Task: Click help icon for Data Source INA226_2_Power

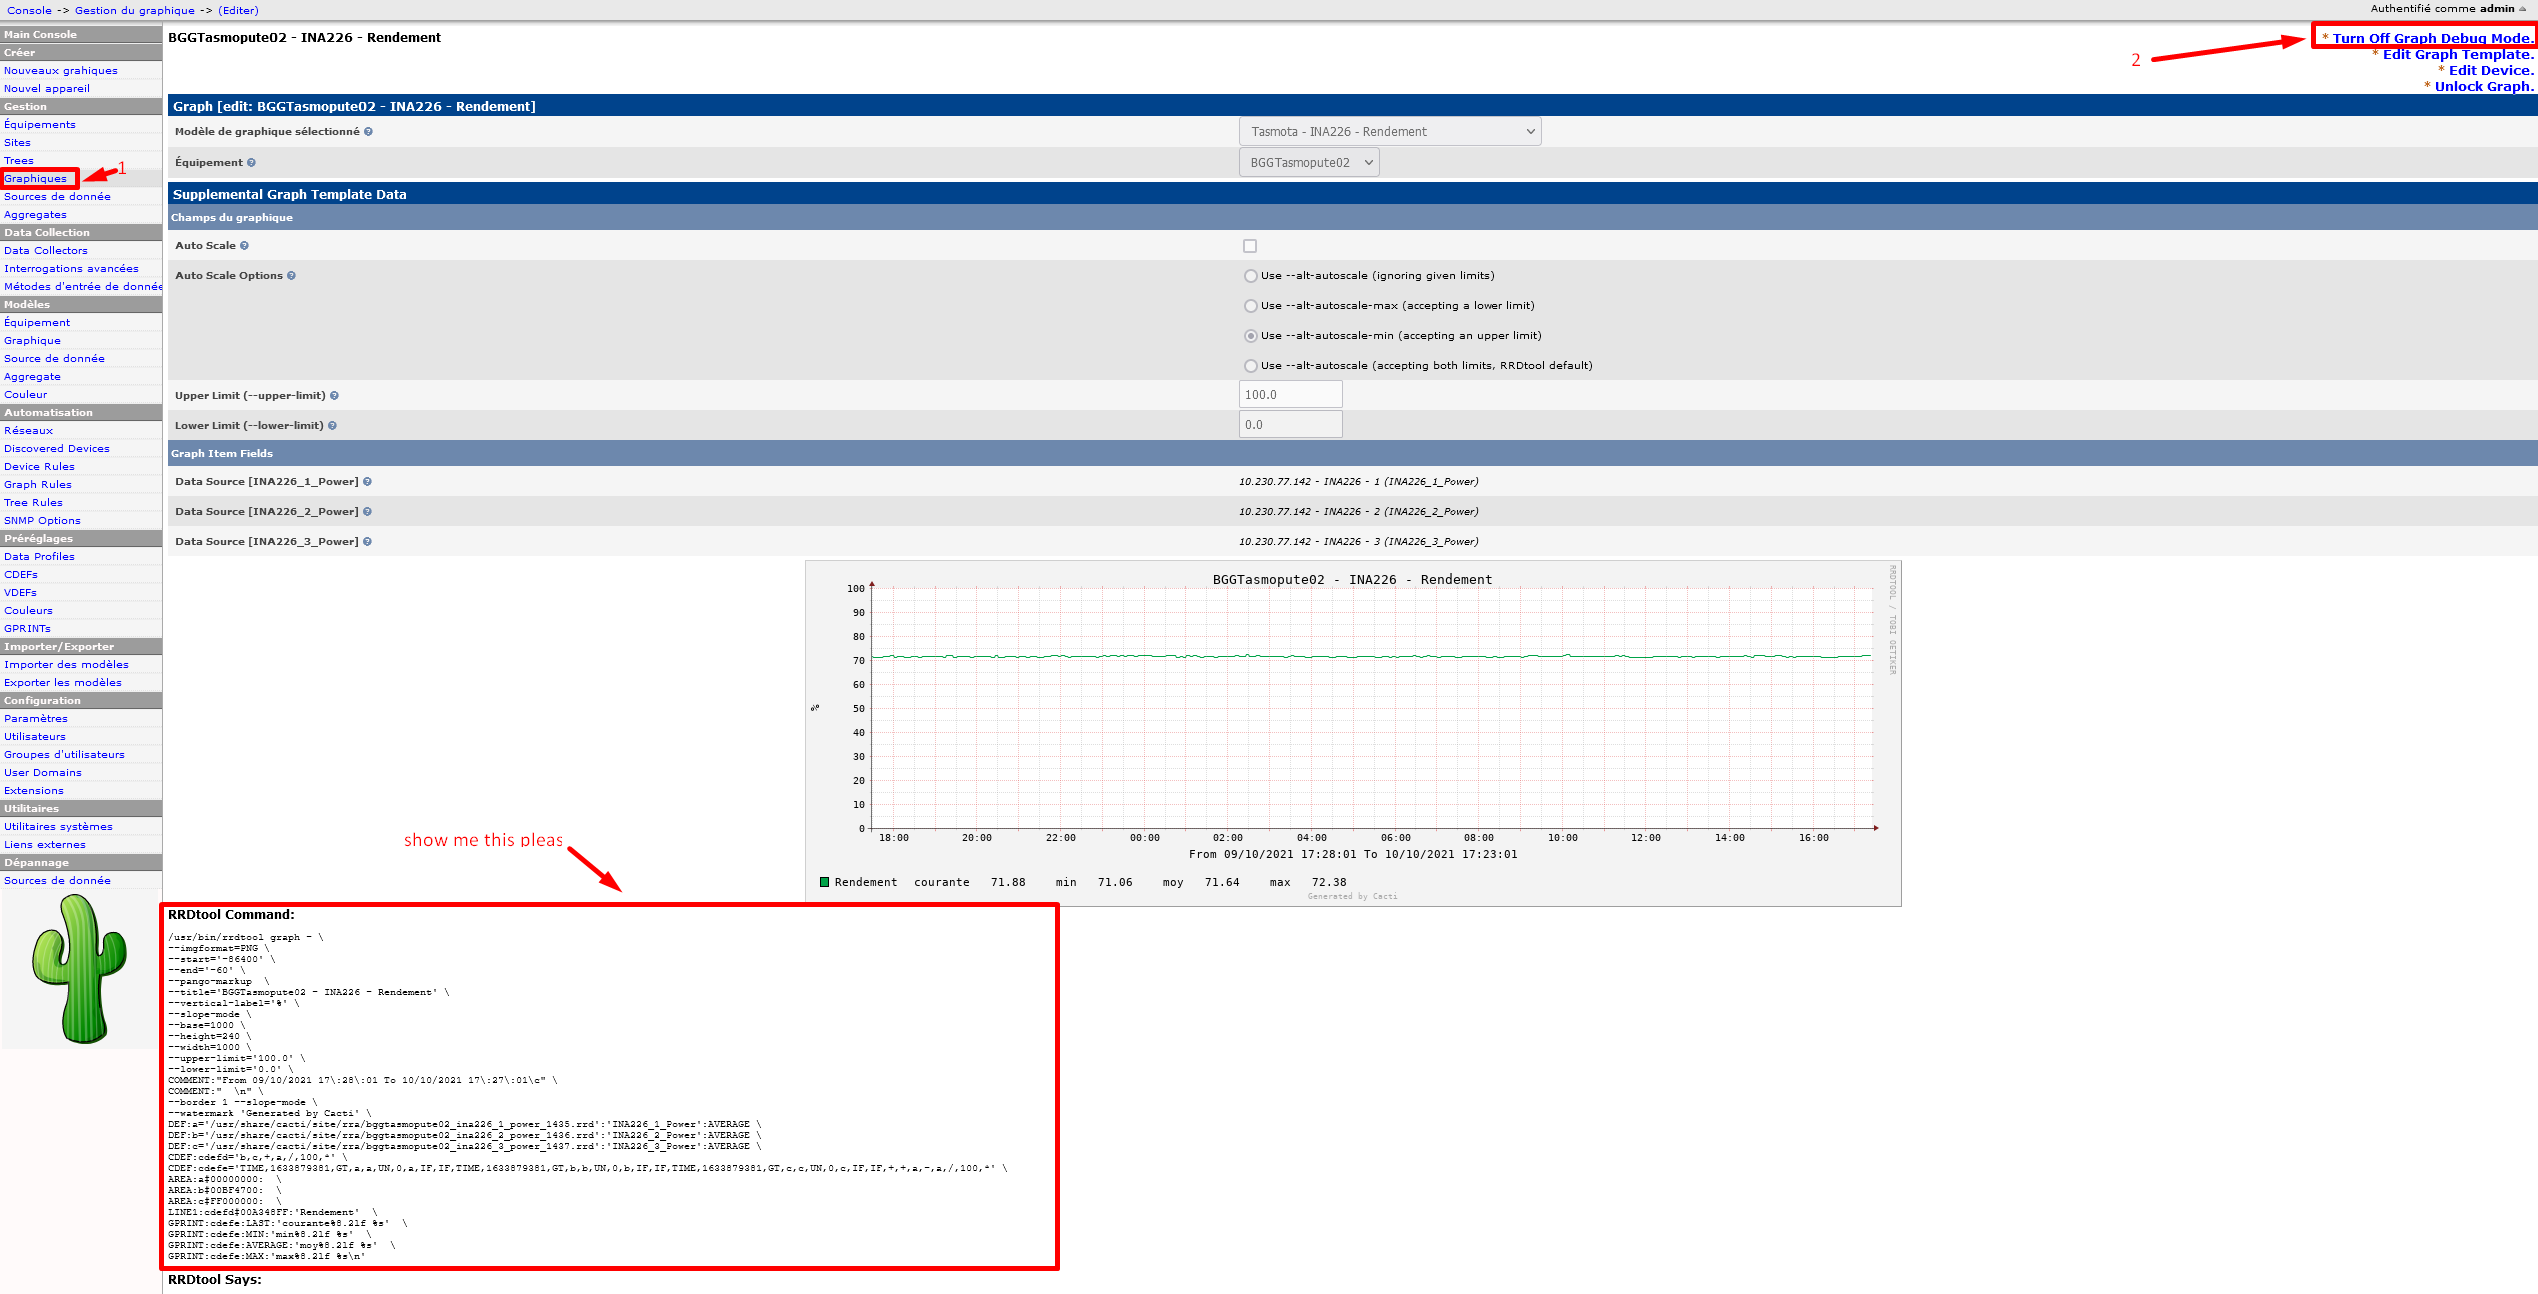Action: click(367, 512)
